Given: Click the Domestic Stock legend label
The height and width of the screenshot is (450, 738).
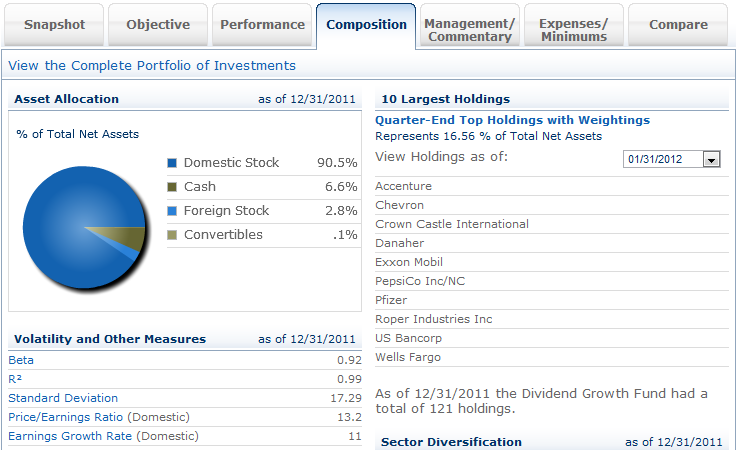Looking at the screenshot, I should [231, 163].
